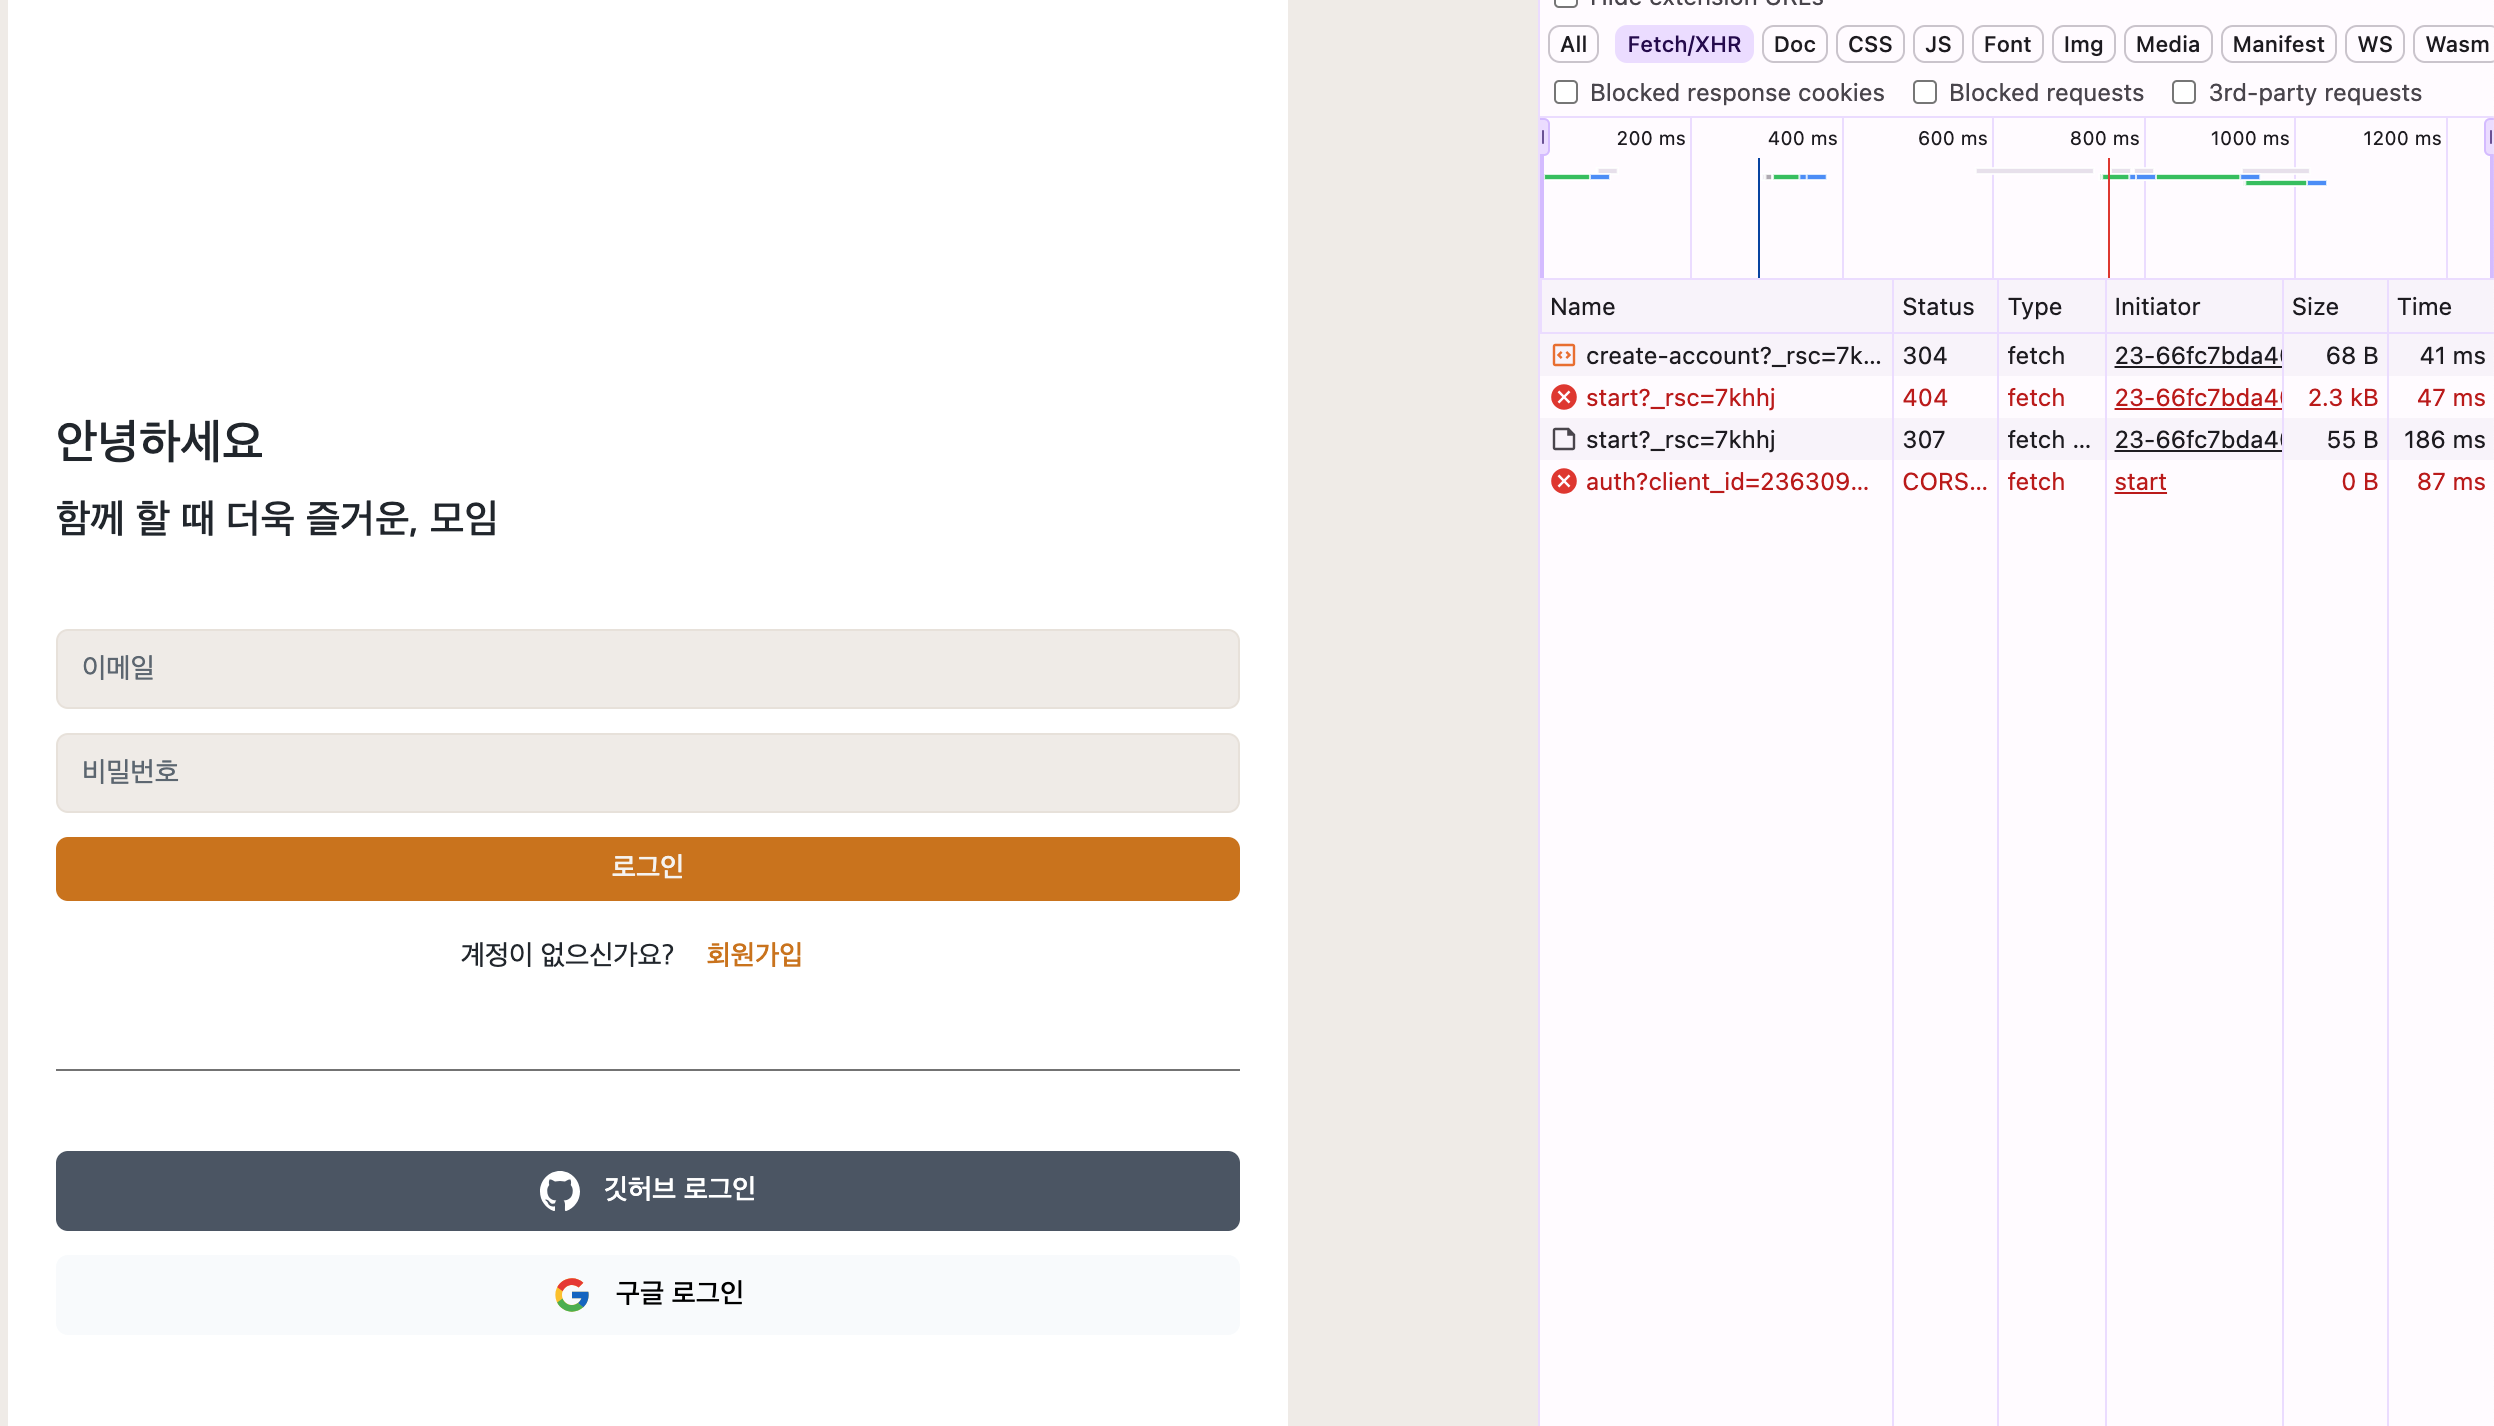Select the CSS filter
The width and height of the screenshot is (2494, 1426).
pos(1869,44)
